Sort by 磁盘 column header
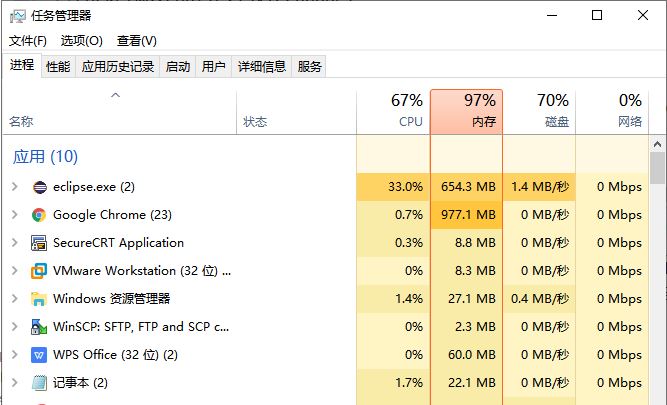667x405 pixels. (539, 112)
